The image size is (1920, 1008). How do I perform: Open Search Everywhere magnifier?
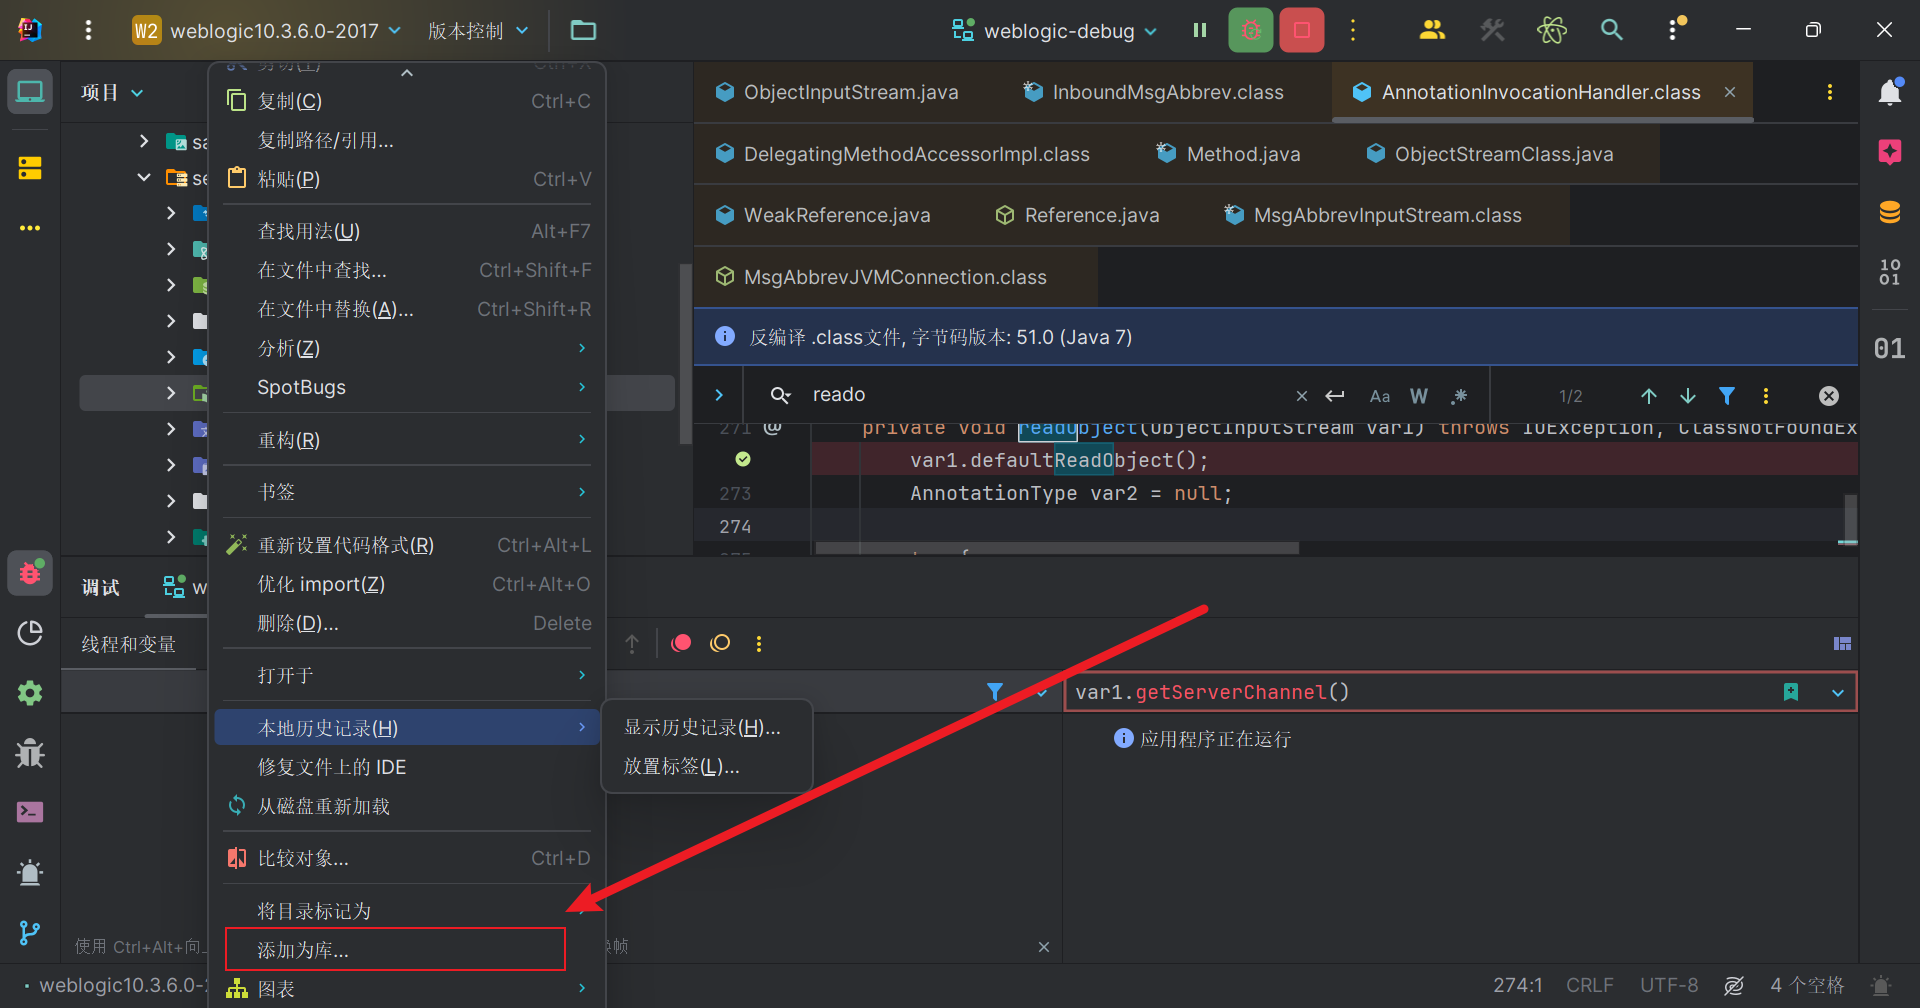tap(1611, 30)
